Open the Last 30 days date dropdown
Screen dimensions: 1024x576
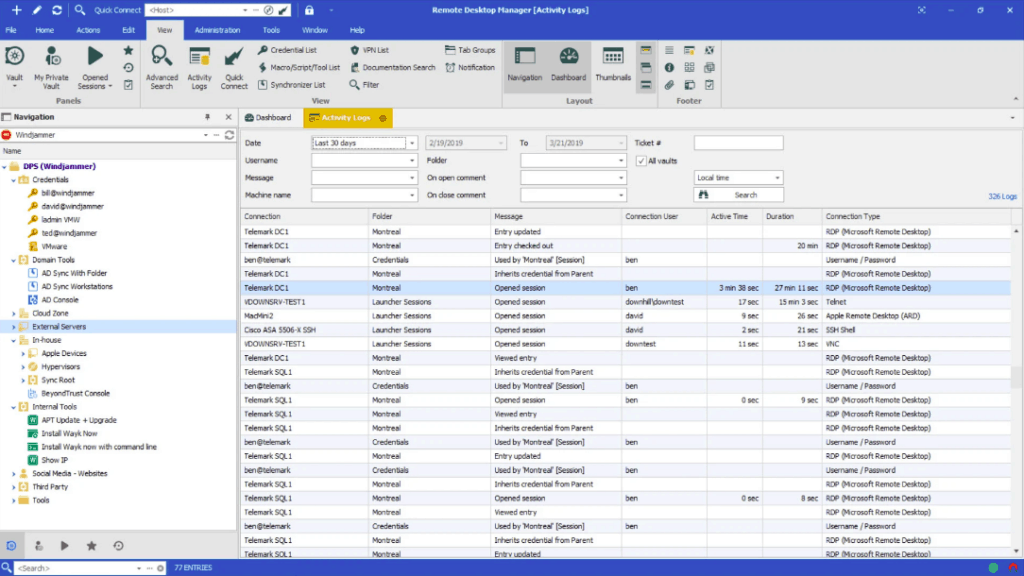[410, 141]
